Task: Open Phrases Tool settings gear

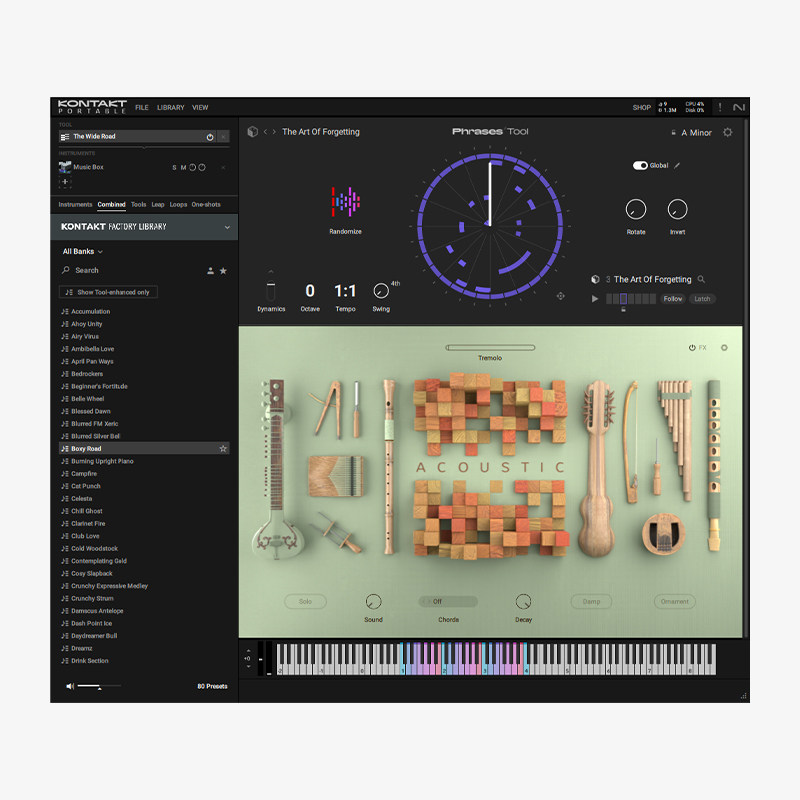Action: coord(728,133)
